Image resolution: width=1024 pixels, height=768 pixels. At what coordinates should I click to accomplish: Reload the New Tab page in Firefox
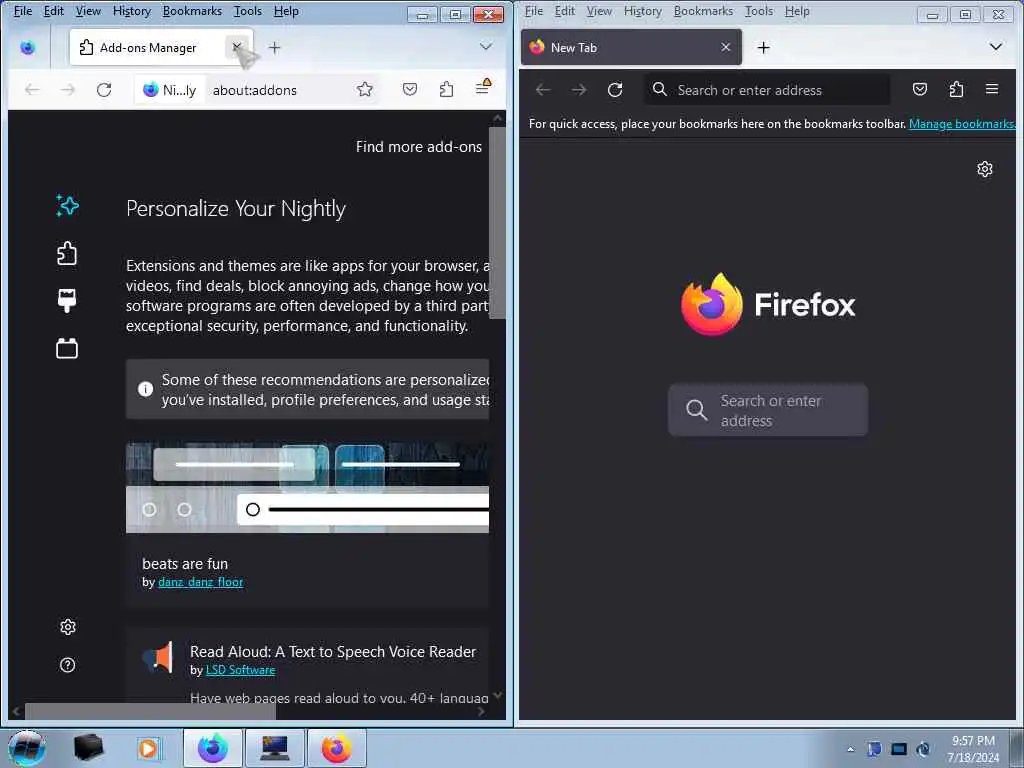tap(615, 89)
